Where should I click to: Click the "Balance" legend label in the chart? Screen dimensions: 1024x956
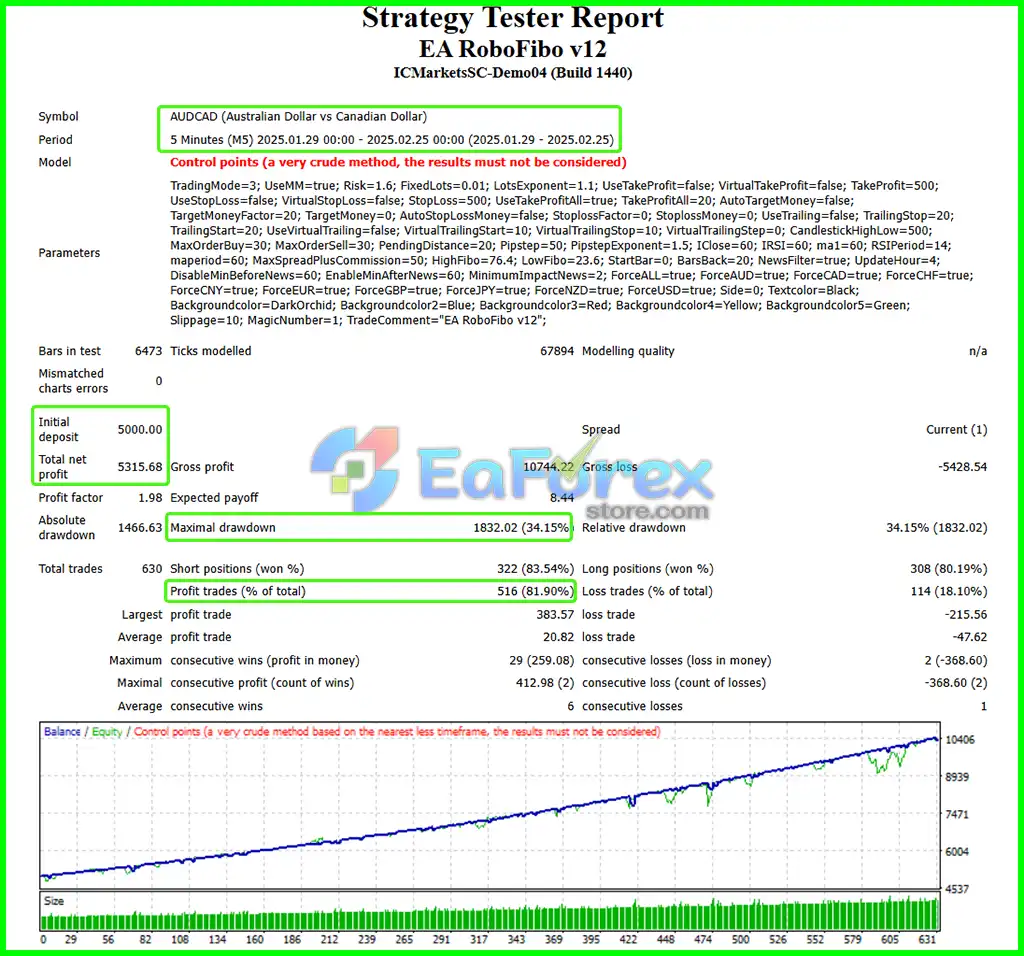62,731
